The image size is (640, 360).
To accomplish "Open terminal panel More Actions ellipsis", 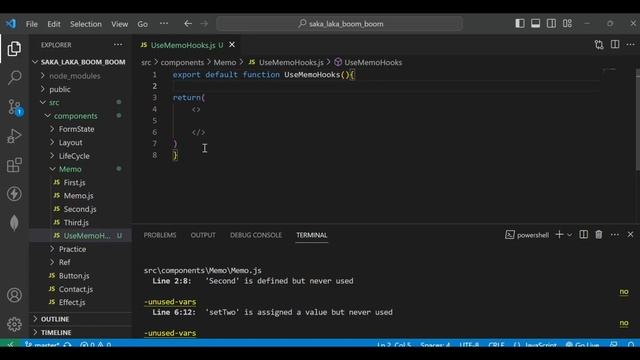I will click(x=615, y=235).
